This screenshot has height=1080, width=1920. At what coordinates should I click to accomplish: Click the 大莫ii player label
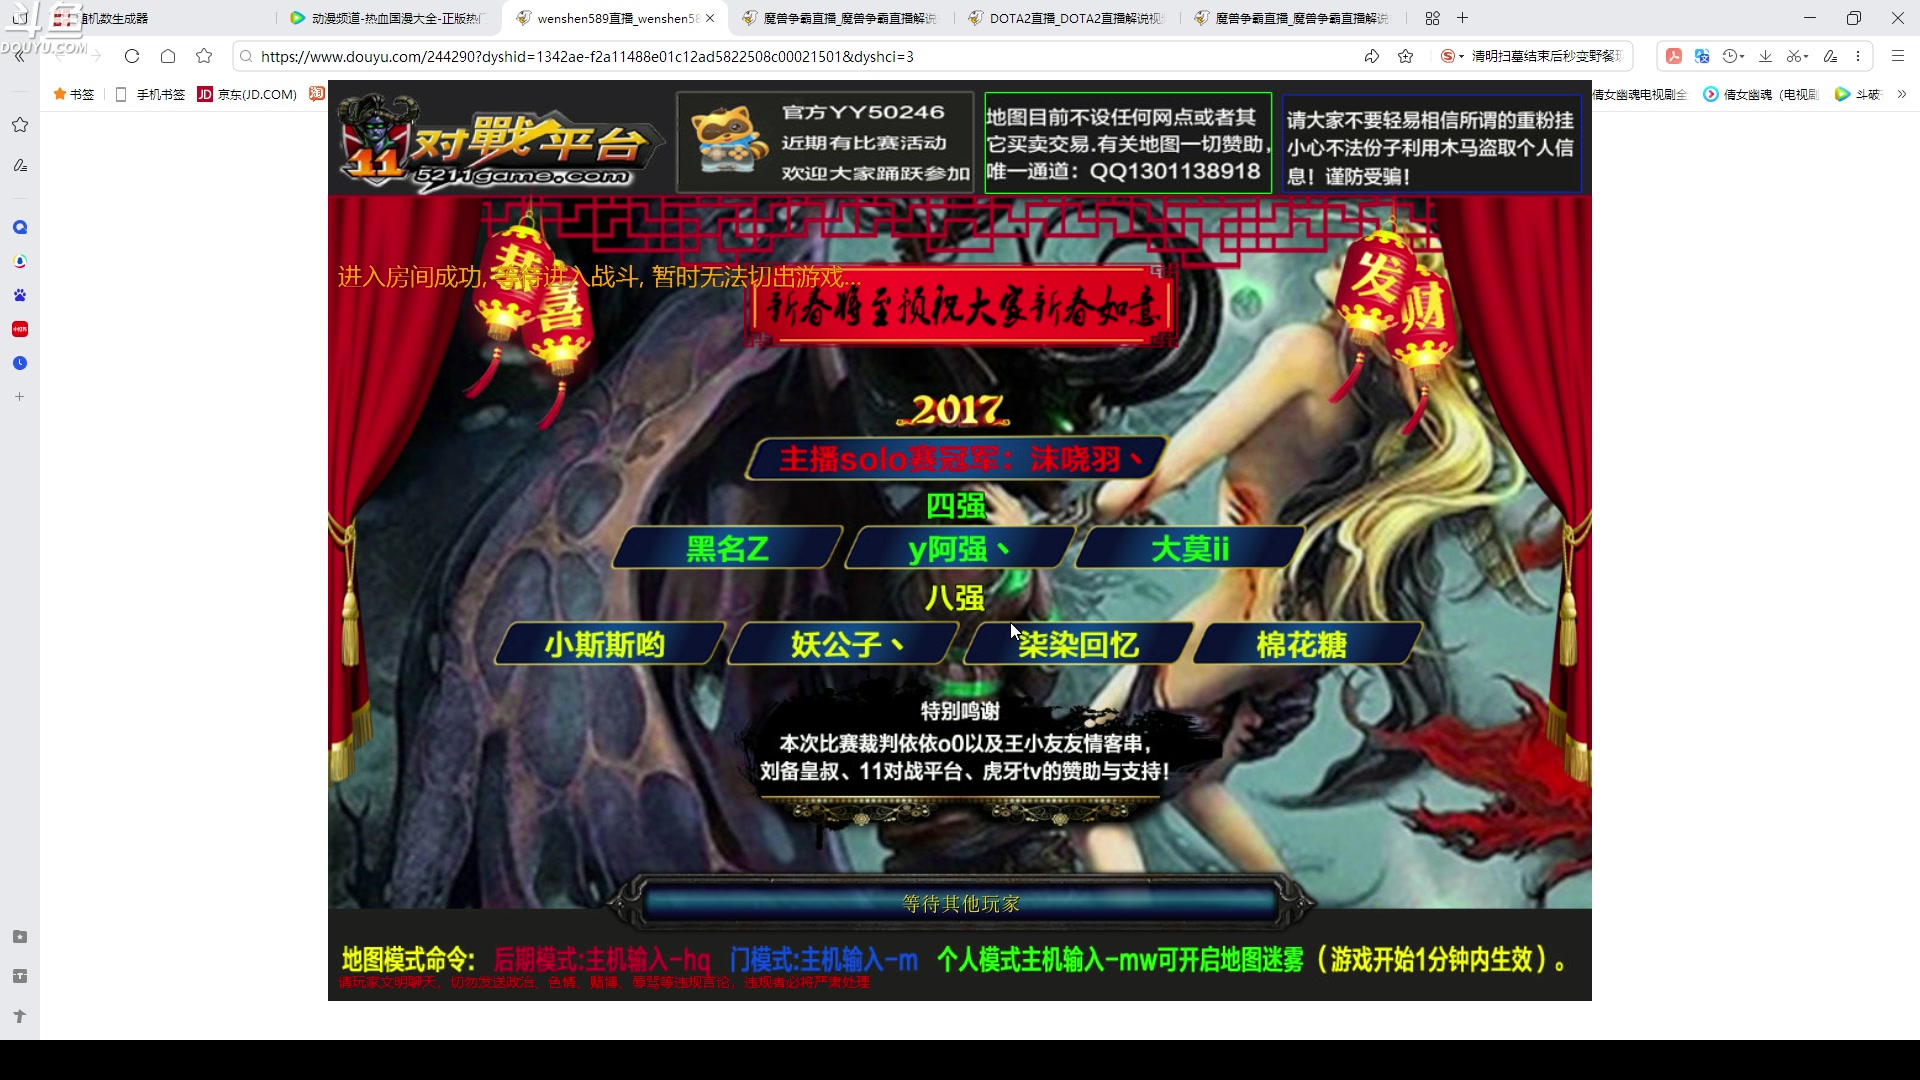(1189, 548)
